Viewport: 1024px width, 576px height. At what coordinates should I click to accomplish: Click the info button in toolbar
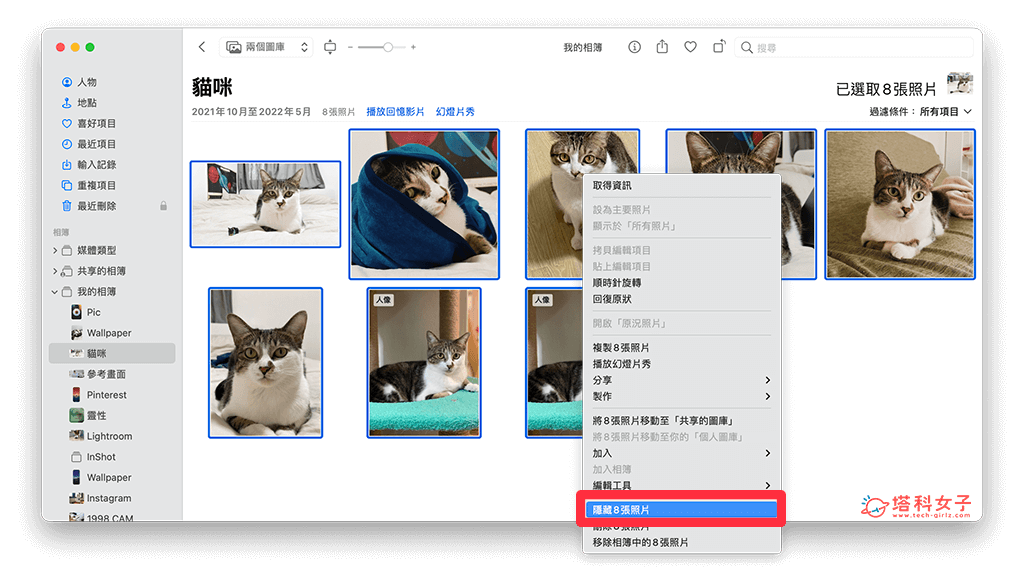634,47
